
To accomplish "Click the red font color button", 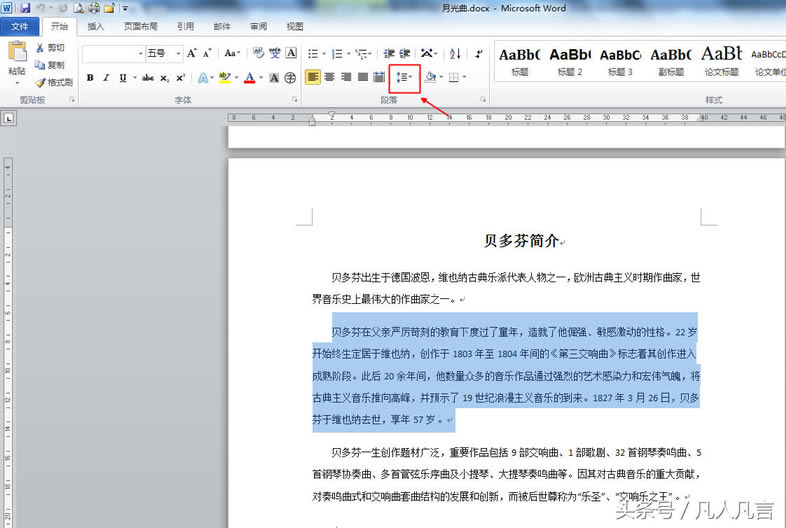I will pyautogui.click(x=249, y=77).
